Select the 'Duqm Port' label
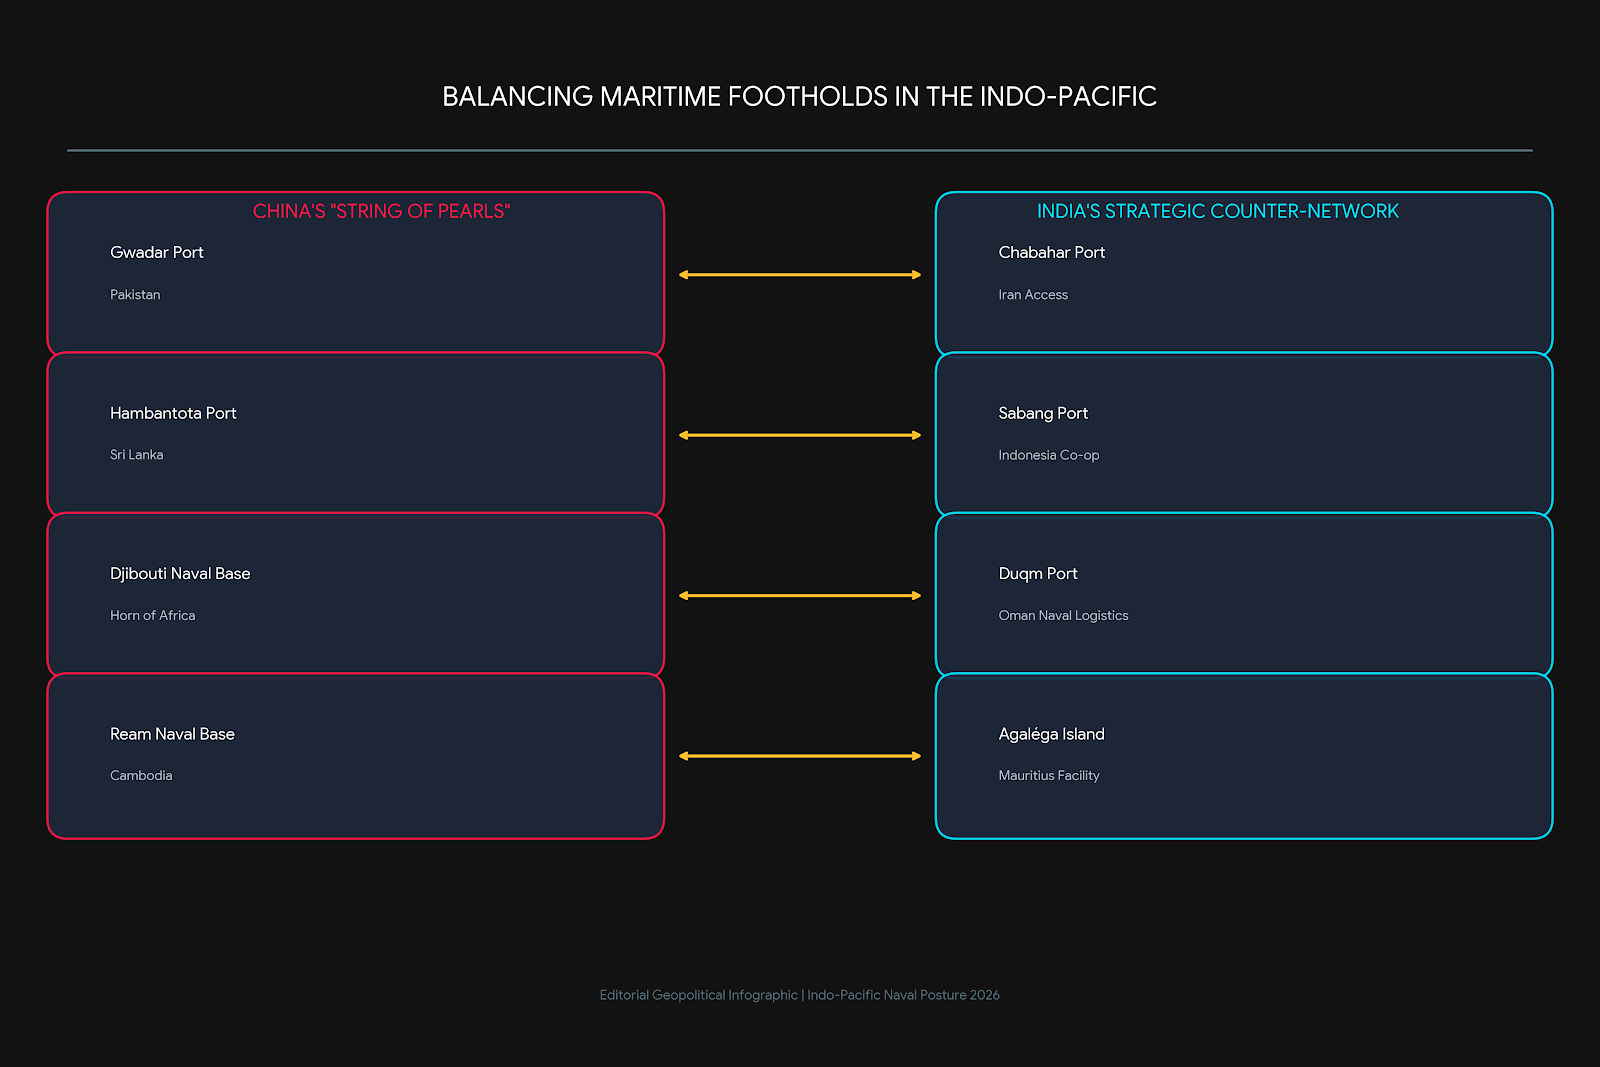Screen dimensions: 1600x1067 click(x=1038, y=574)
